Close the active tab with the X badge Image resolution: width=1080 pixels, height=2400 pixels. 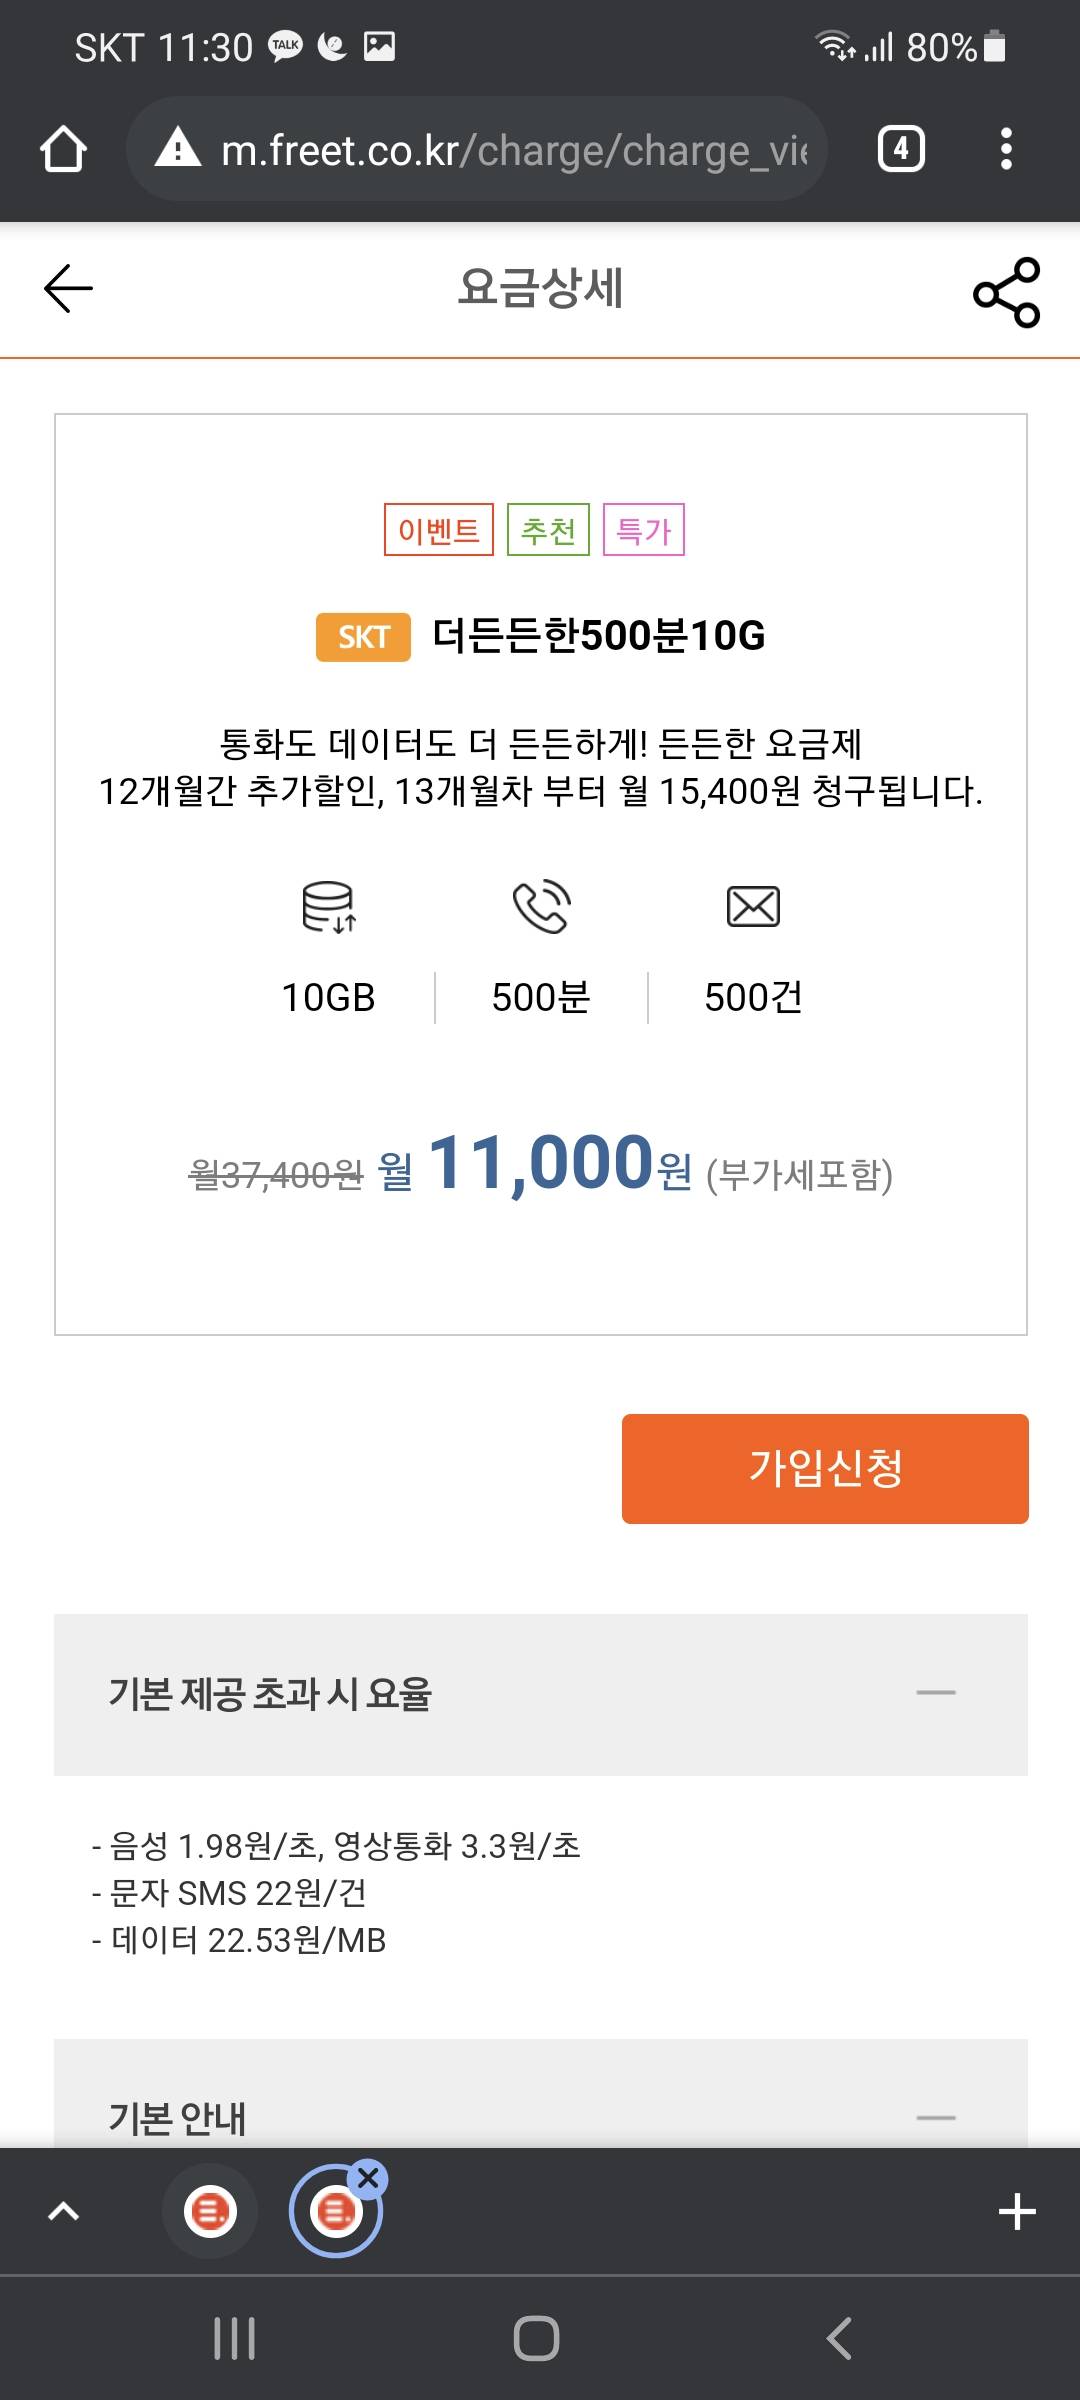pyautogui.click(x=368, y=2178)
